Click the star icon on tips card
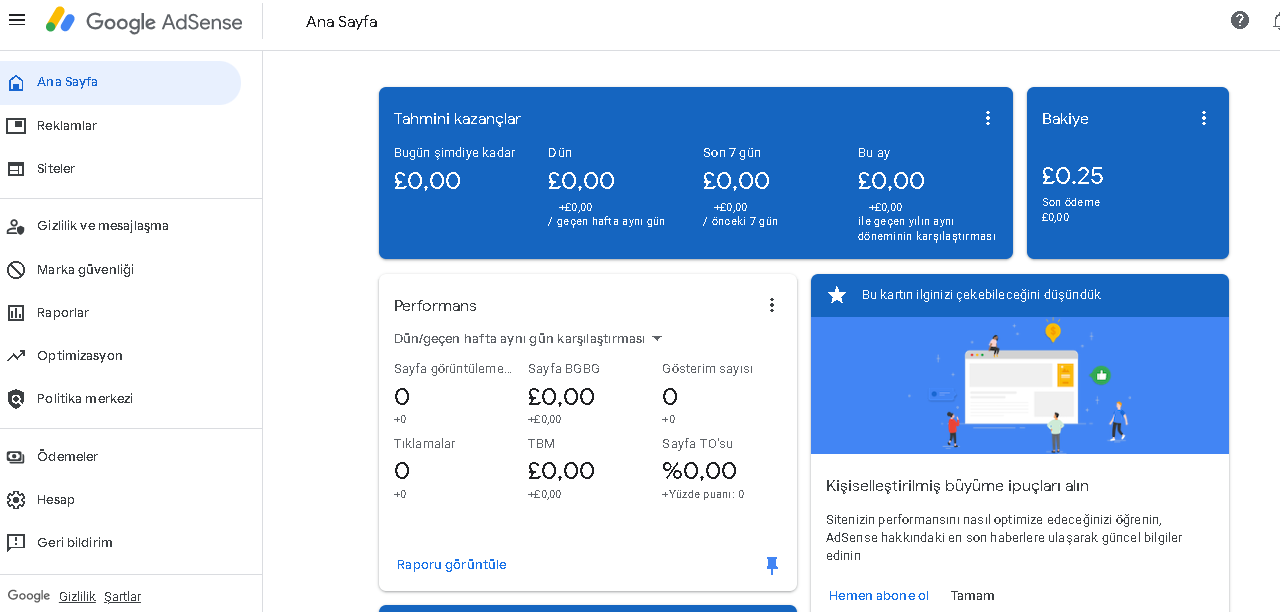Screen dimensions: 1280x612 (x=837, y=295)
